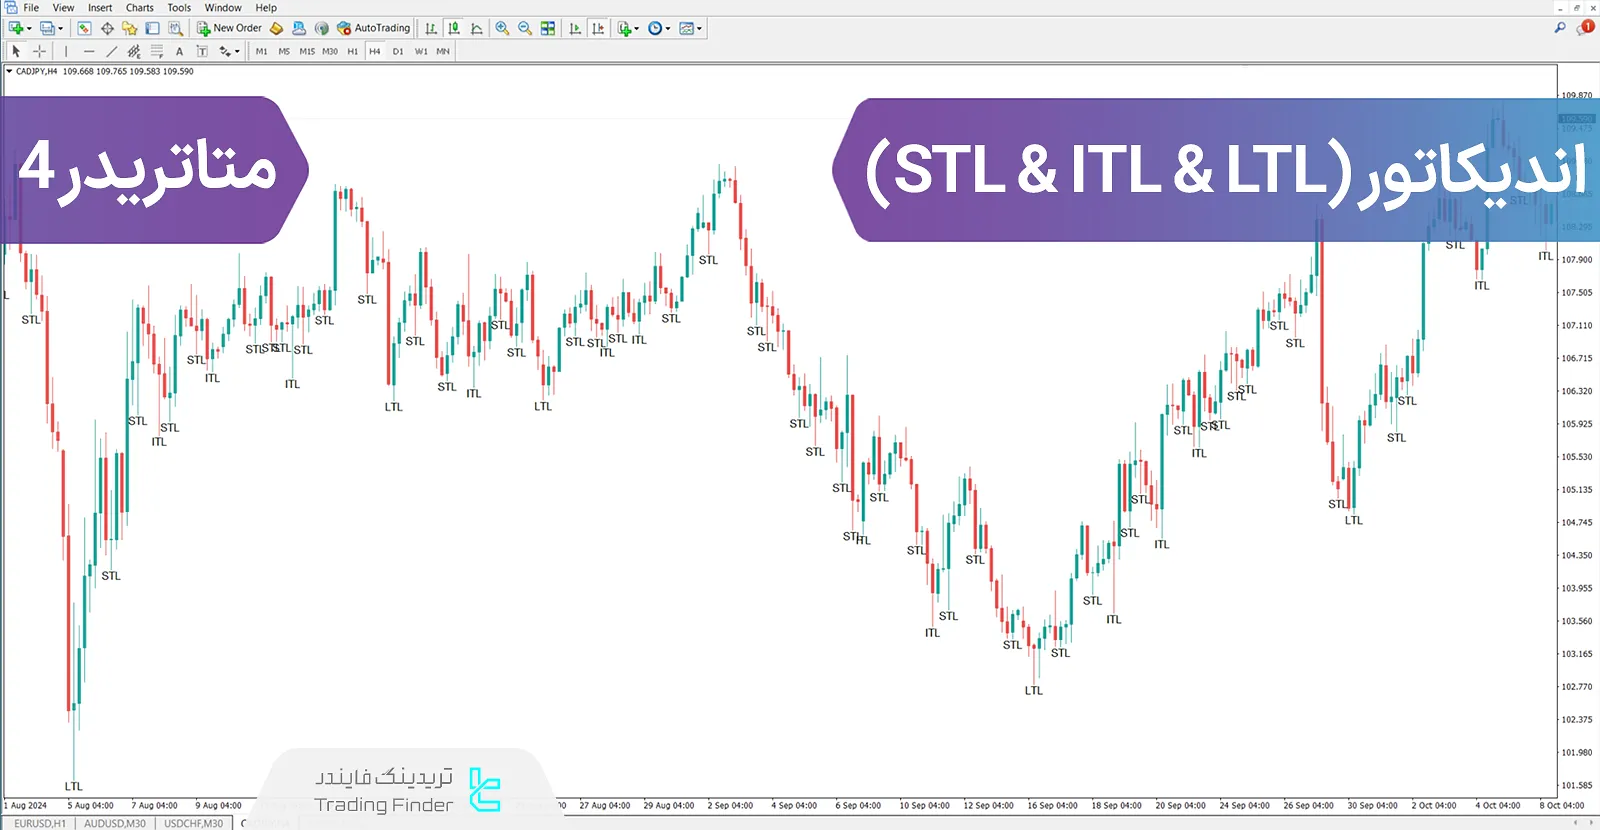Expand the Indicators list dropdown
Image resolution: width=1600 pixels, height=830 pixels.
(x=636, y=29)
